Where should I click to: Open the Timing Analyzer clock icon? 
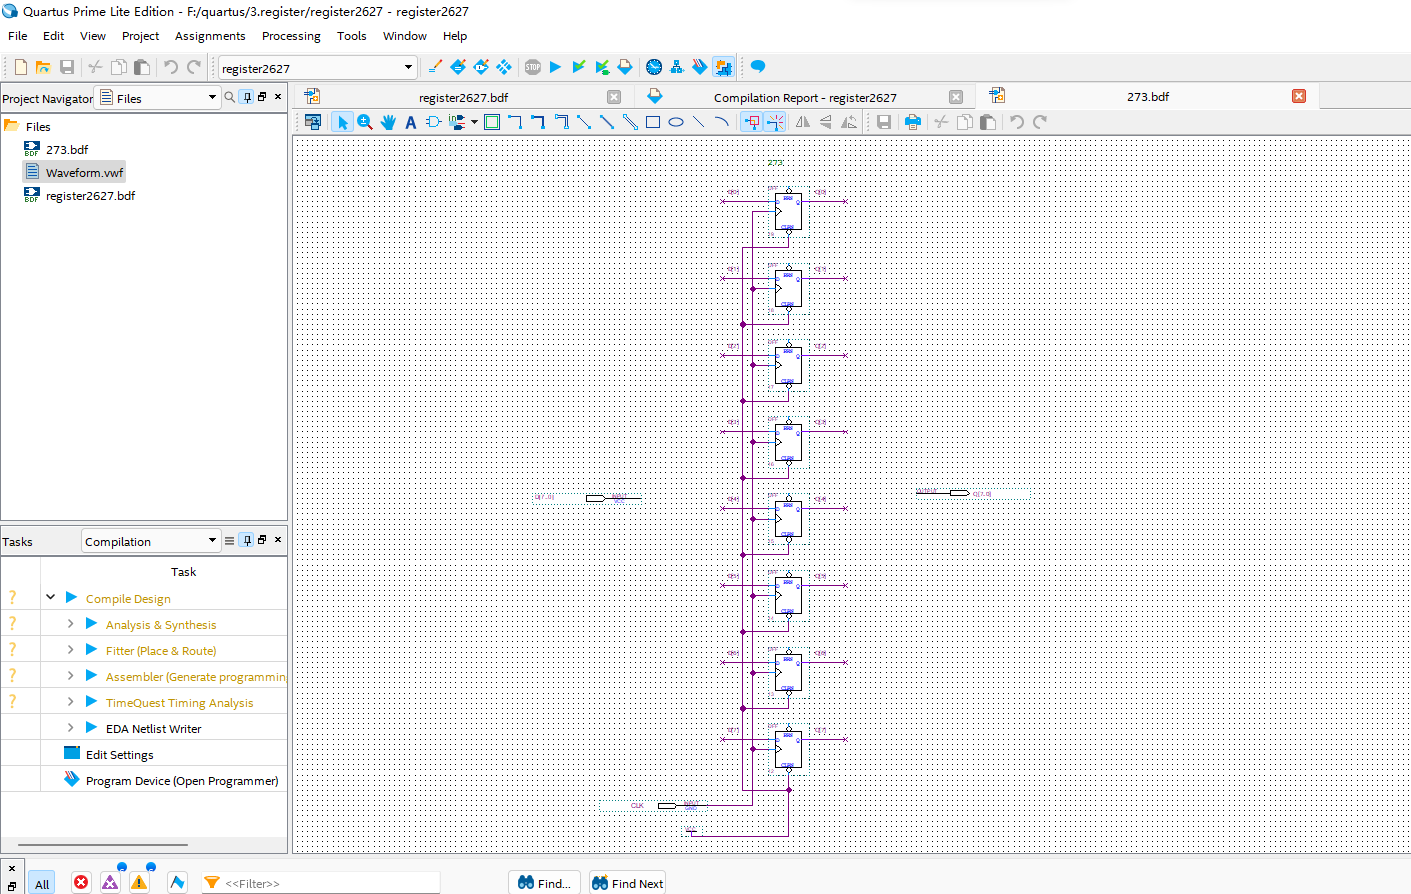654,67
